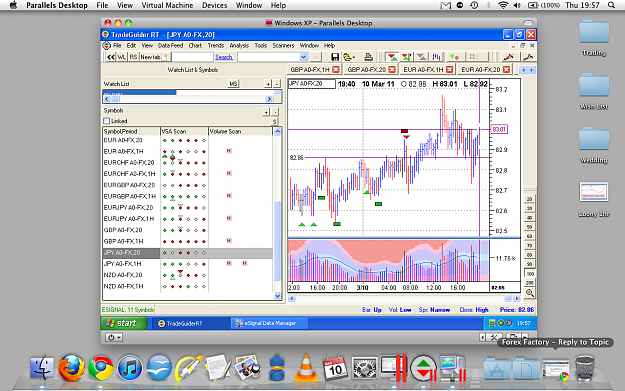Click the WL watch list toolbar button
The height and width of the screenshot is (391, 625).
coord(122,57)
